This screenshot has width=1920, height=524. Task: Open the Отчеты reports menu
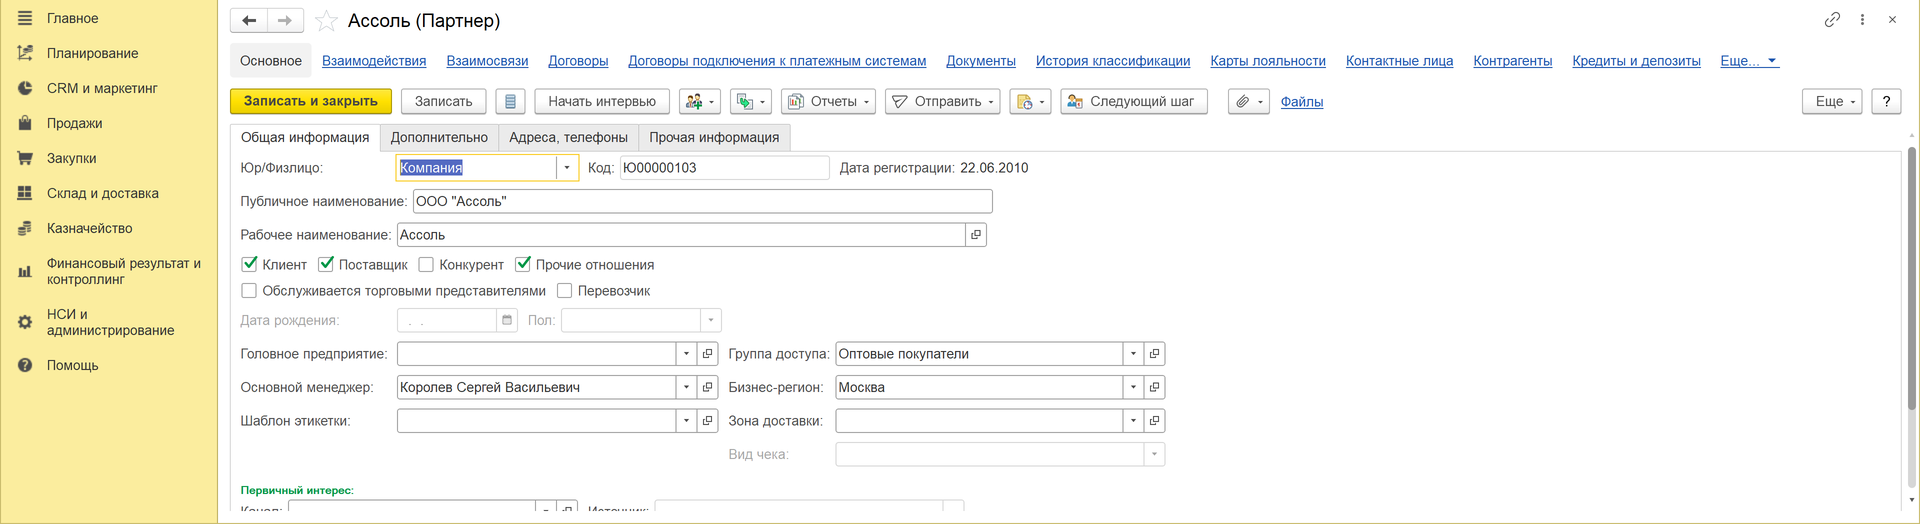click(828, 101)
